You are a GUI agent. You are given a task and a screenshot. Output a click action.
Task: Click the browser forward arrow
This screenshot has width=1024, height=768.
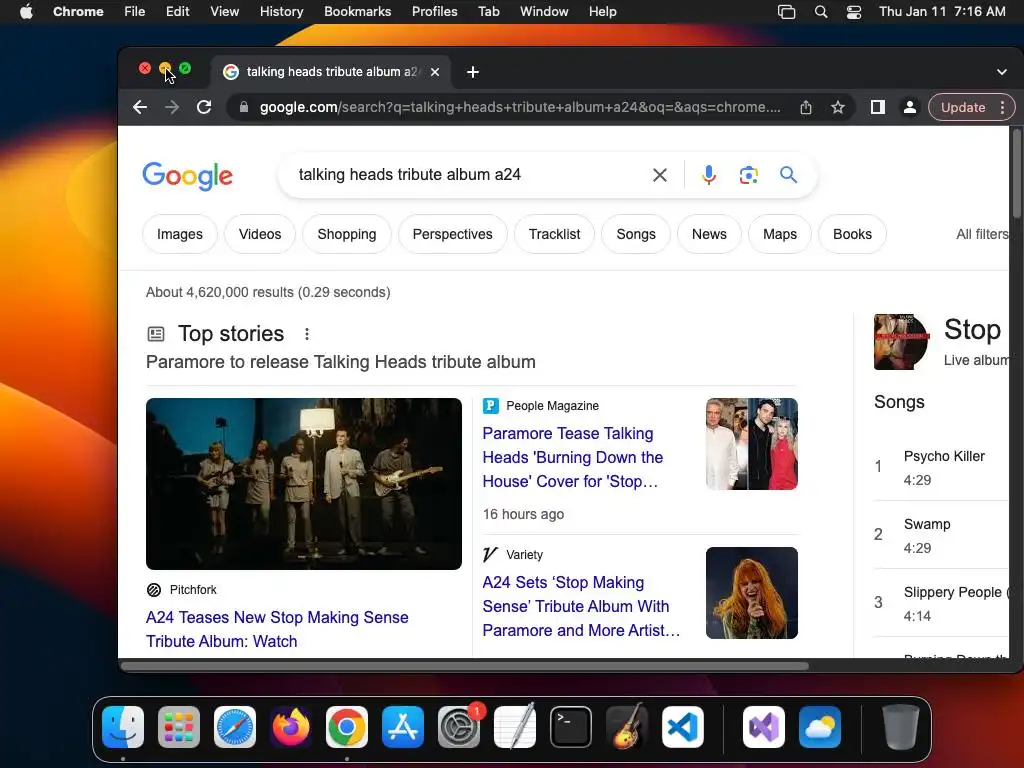coord(172,107)
